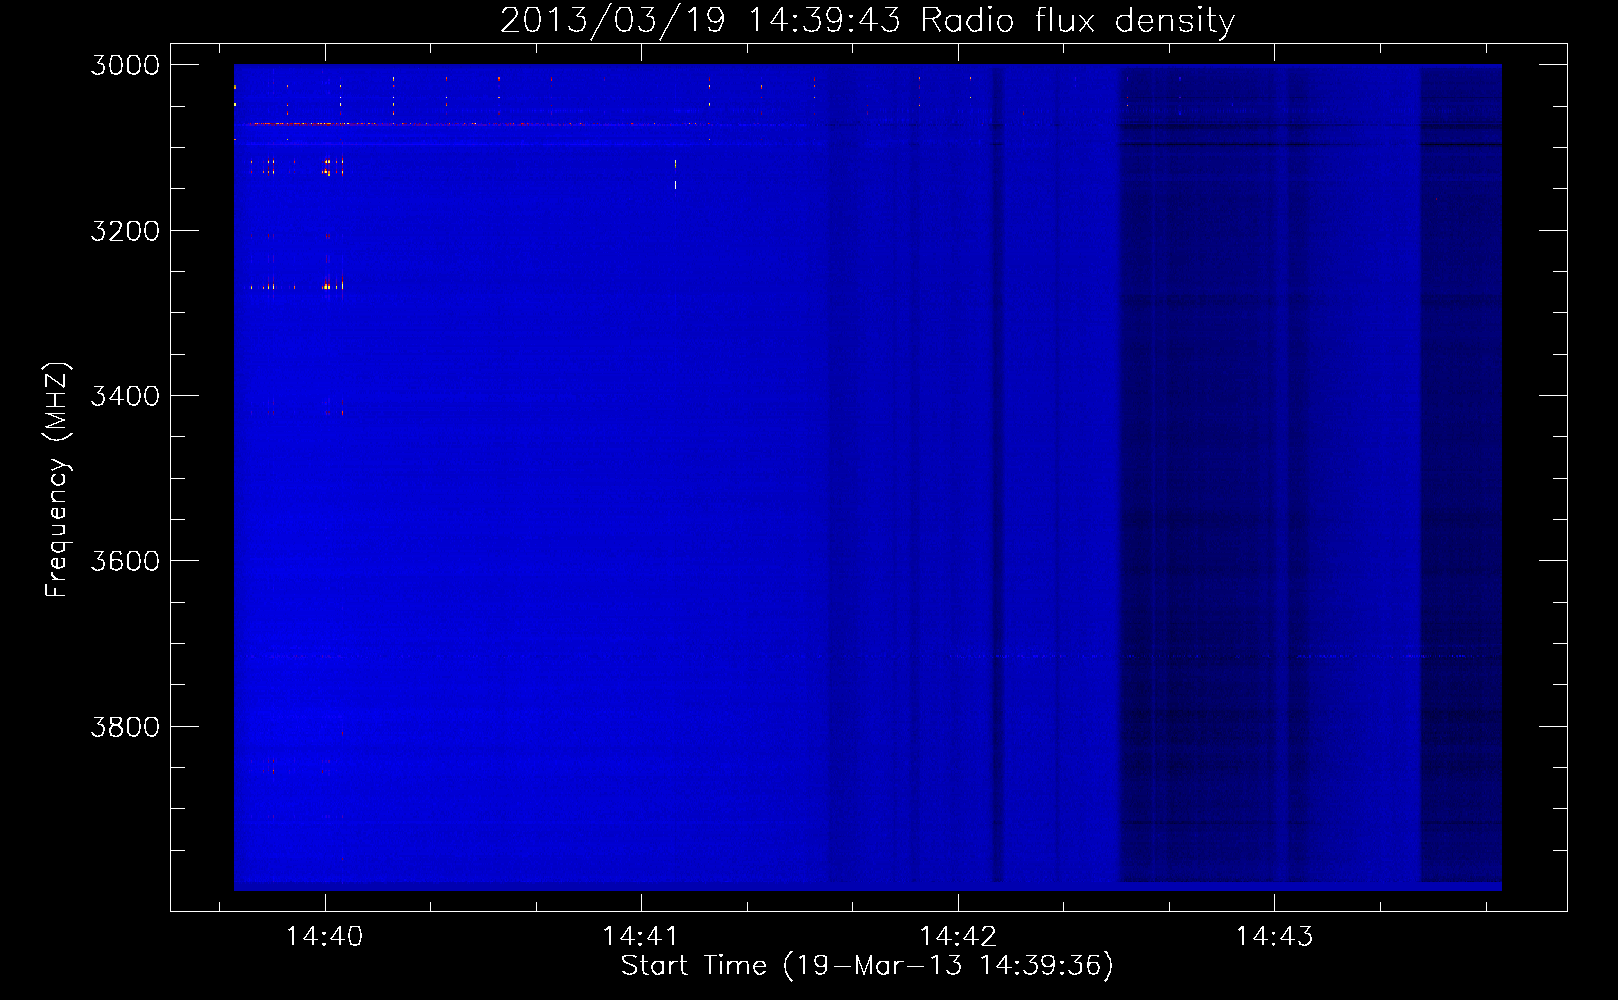This screenshot has width=1618, height=1000.
Task: Pick the 3600 frequency tick label
Action: (x=125, y=561)
